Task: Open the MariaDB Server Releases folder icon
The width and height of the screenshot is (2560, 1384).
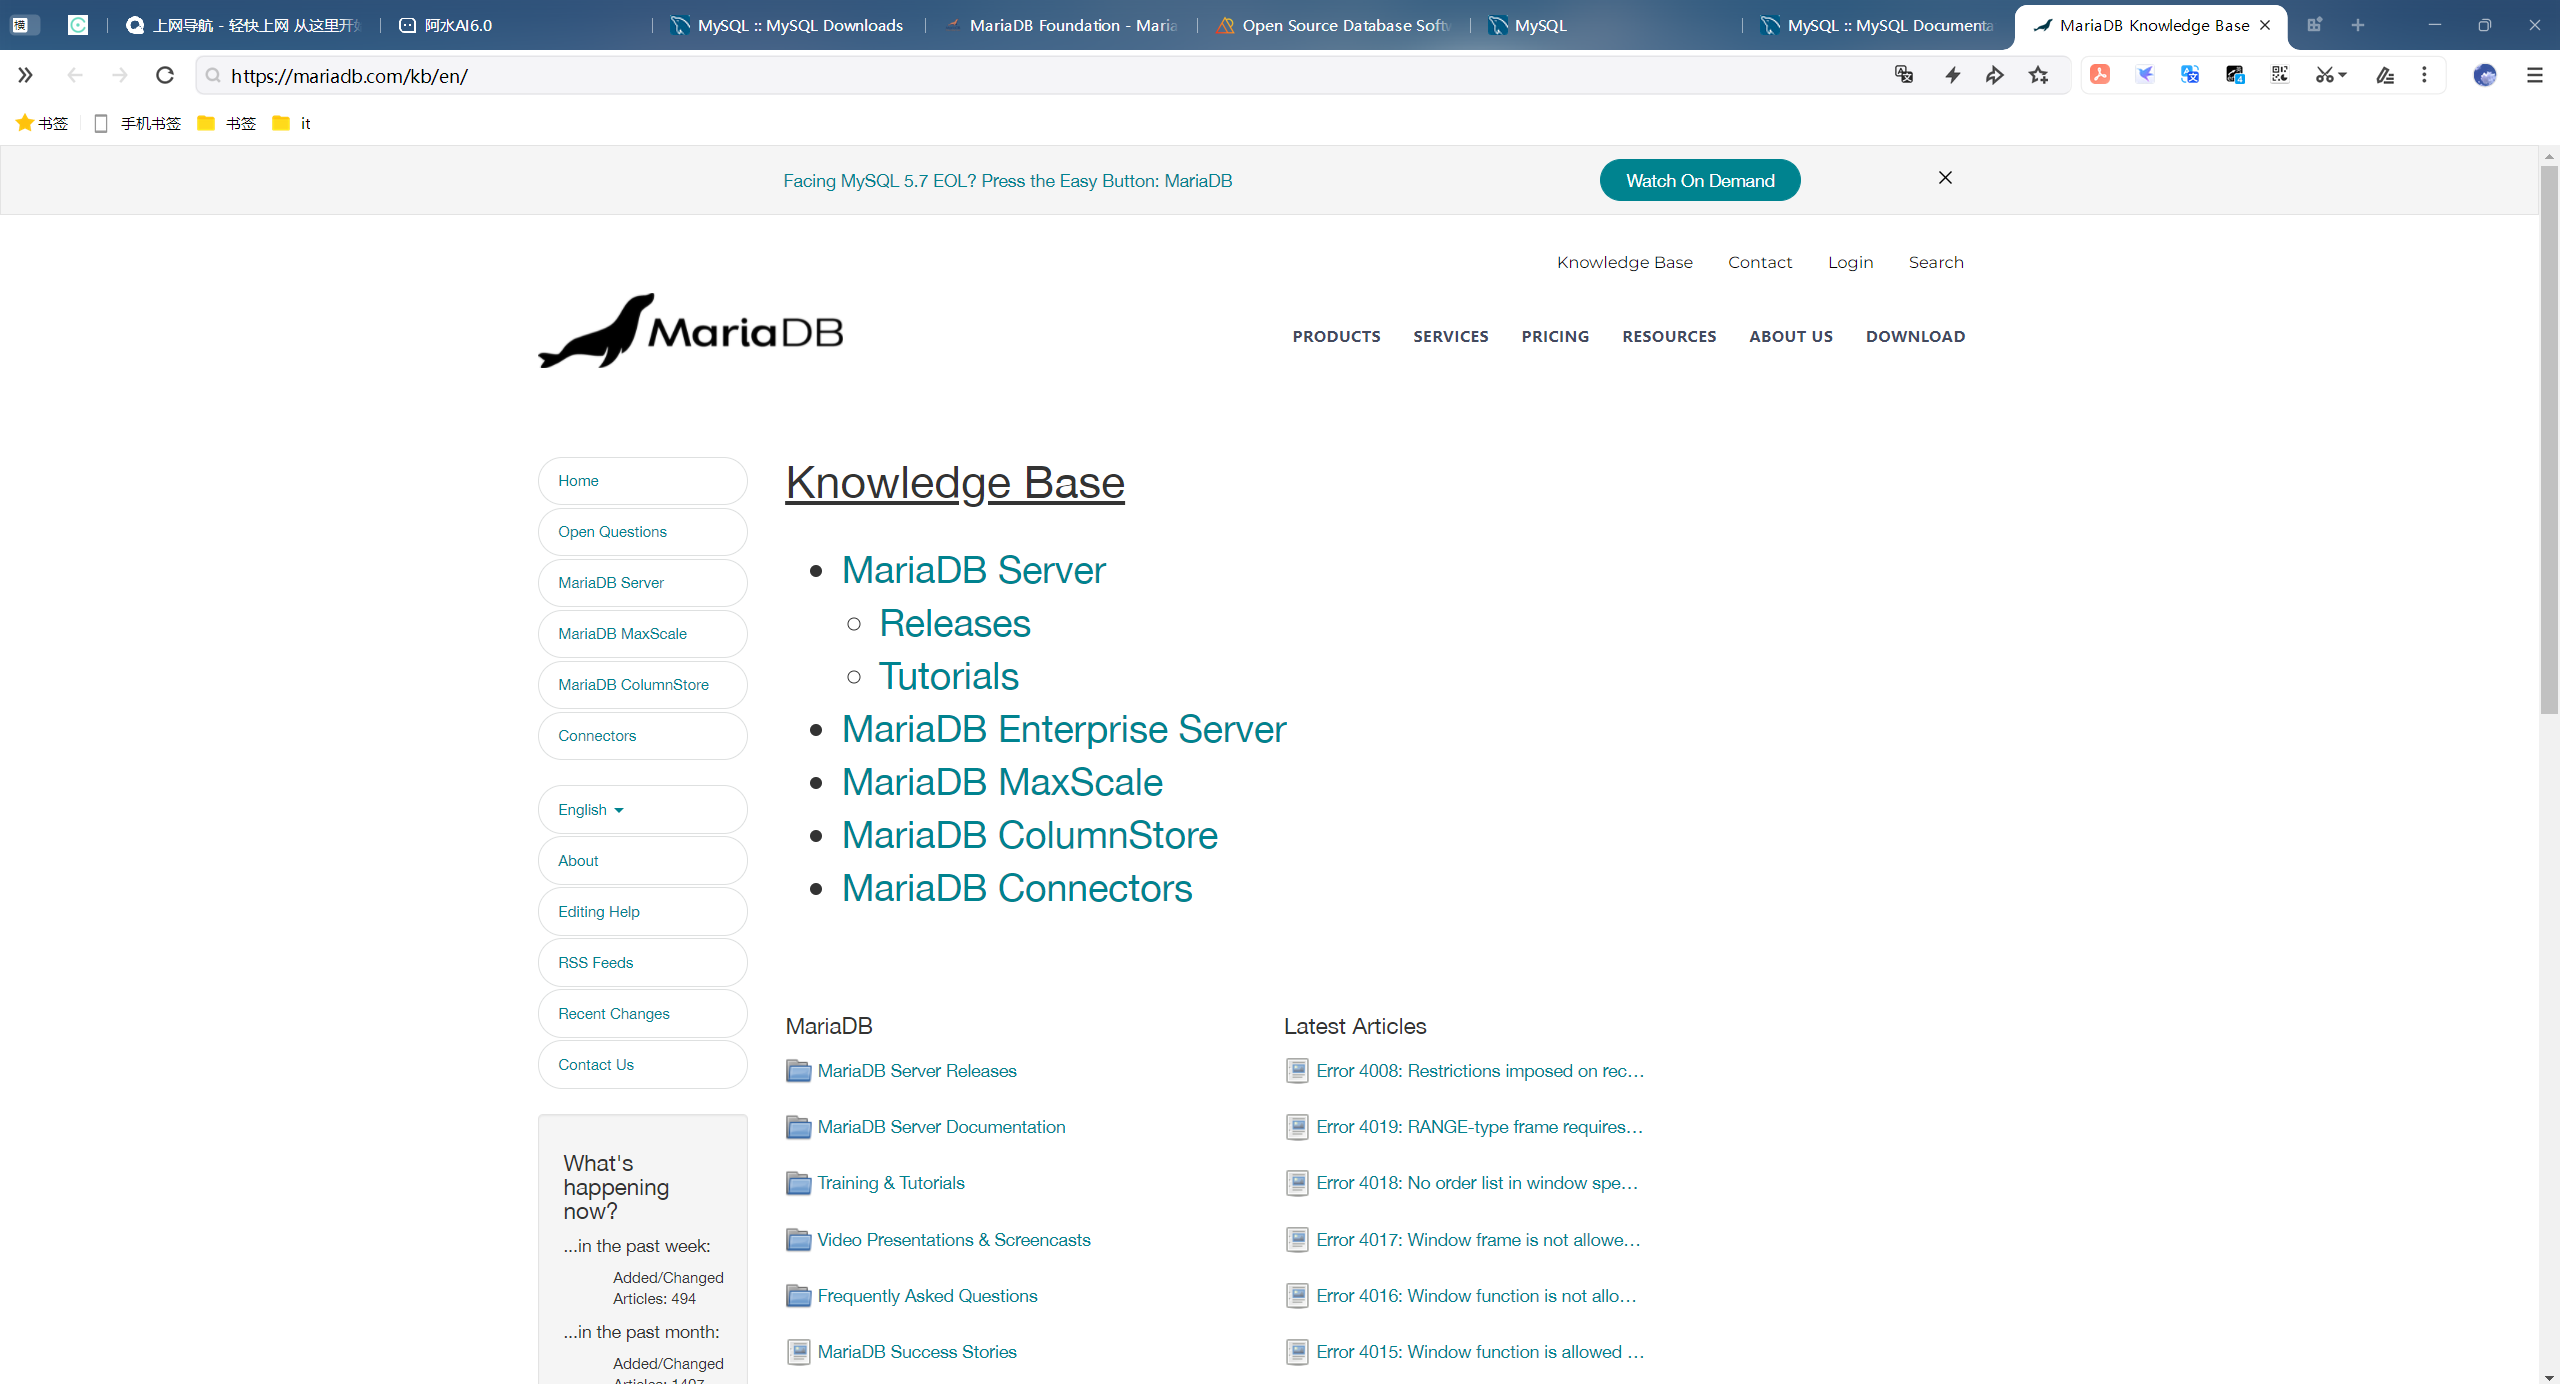Action: (x=798, y=1071)
